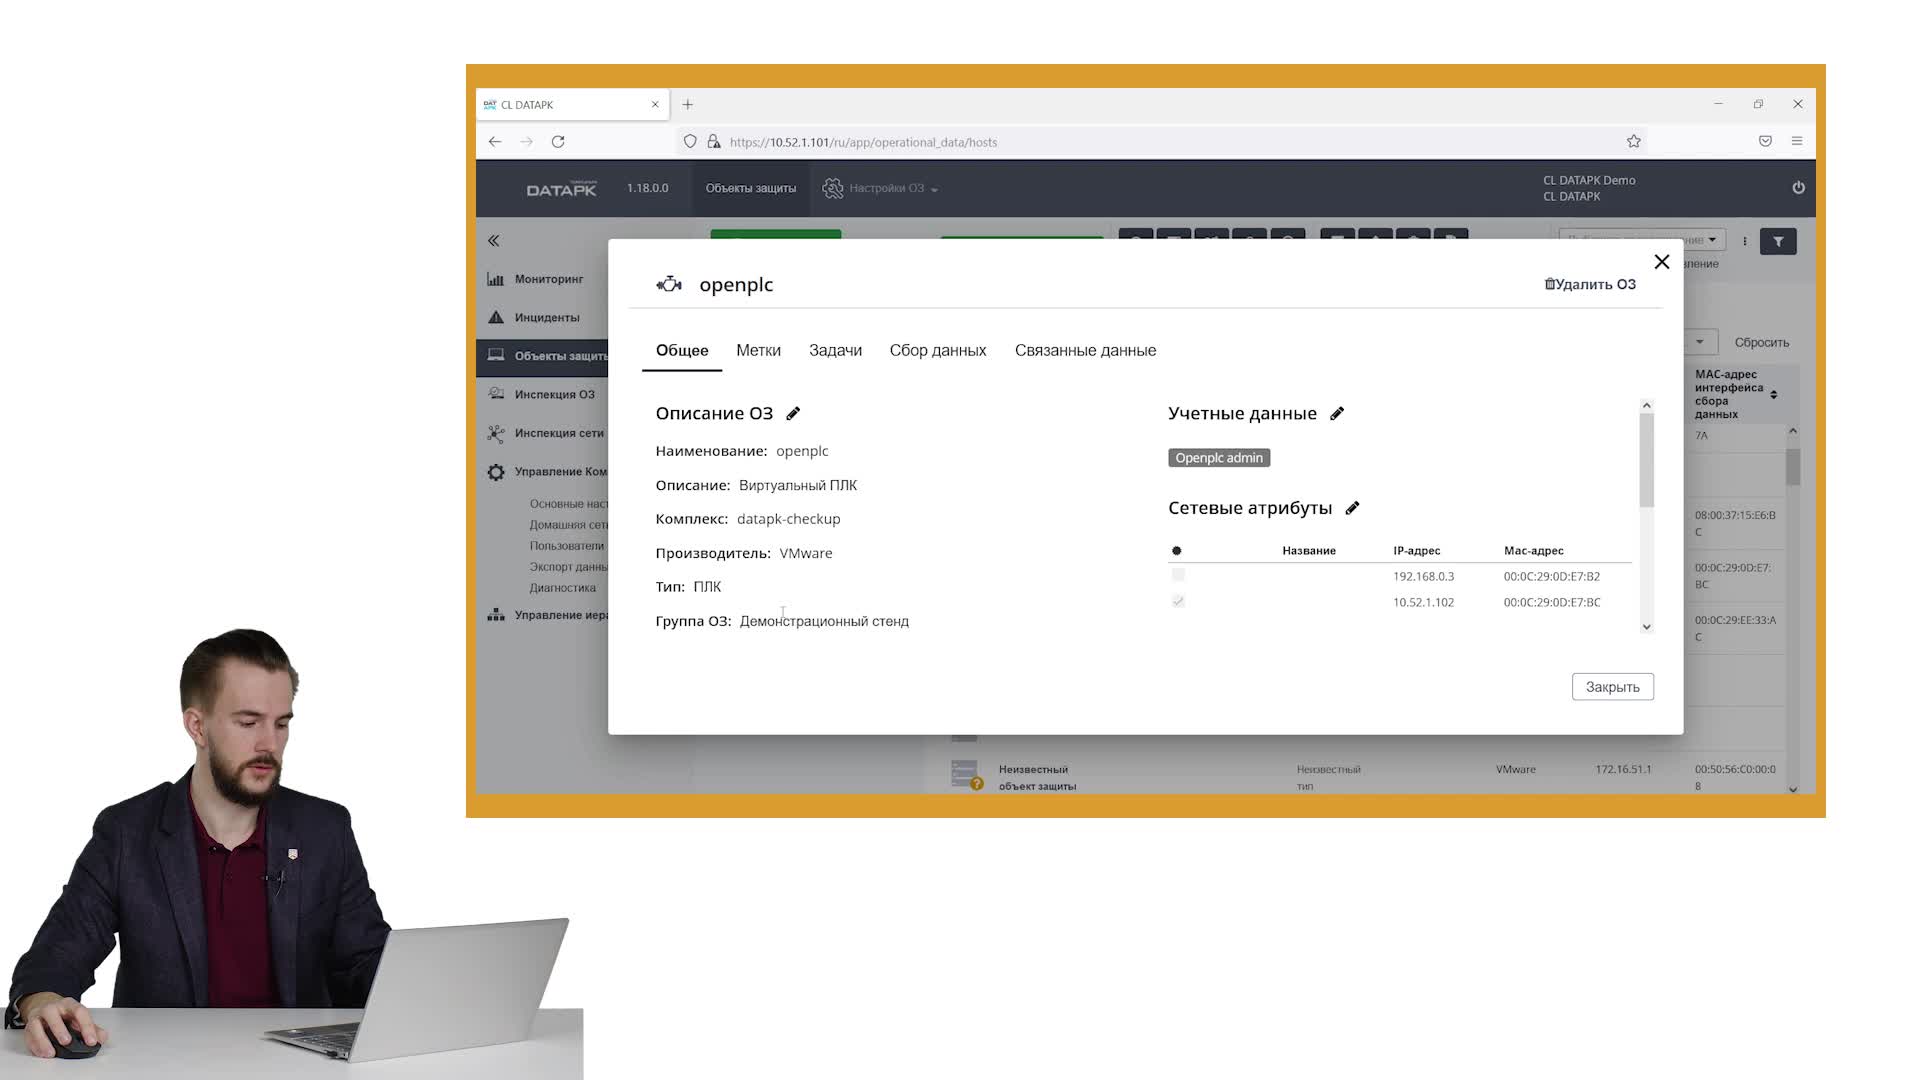Viewport: 1920px width, 1080px height.
Task: Click the Объекты защиты top navigation item
Action: point(751,188)
